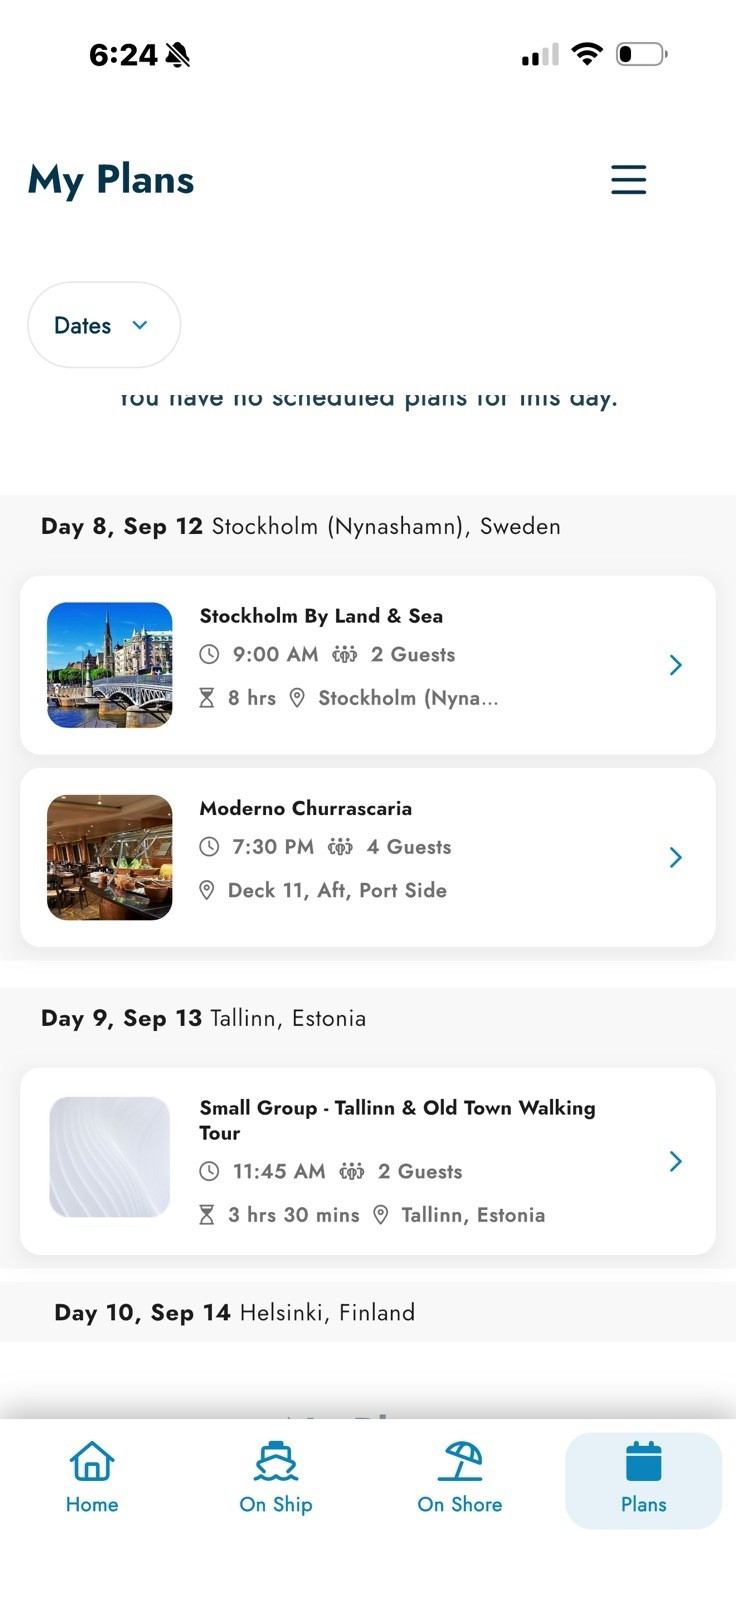Tap location pin beside Deck 11, Aft
The width and height of the screenshot is (736, 1600).
(x=207, y=890)
